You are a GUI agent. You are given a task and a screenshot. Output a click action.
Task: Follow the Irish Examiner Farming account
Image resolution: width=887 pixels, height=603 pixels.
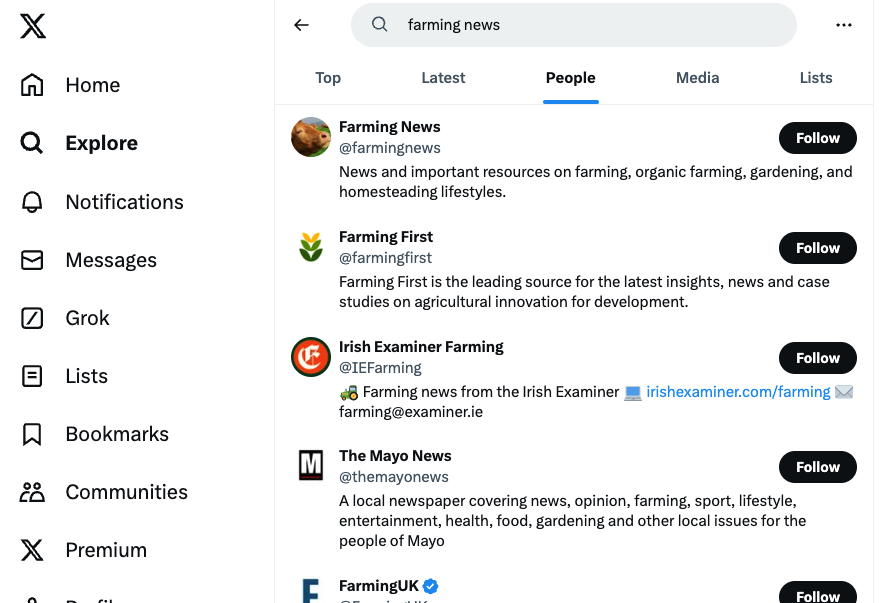[x=817, y=358]
